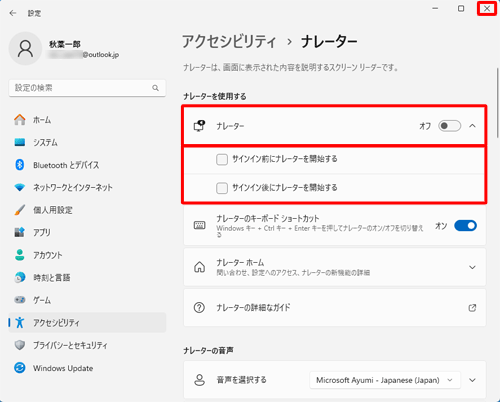Click the アカウント person icon
The width and height of the screenshot is (500, 402).
pos(20,255)
